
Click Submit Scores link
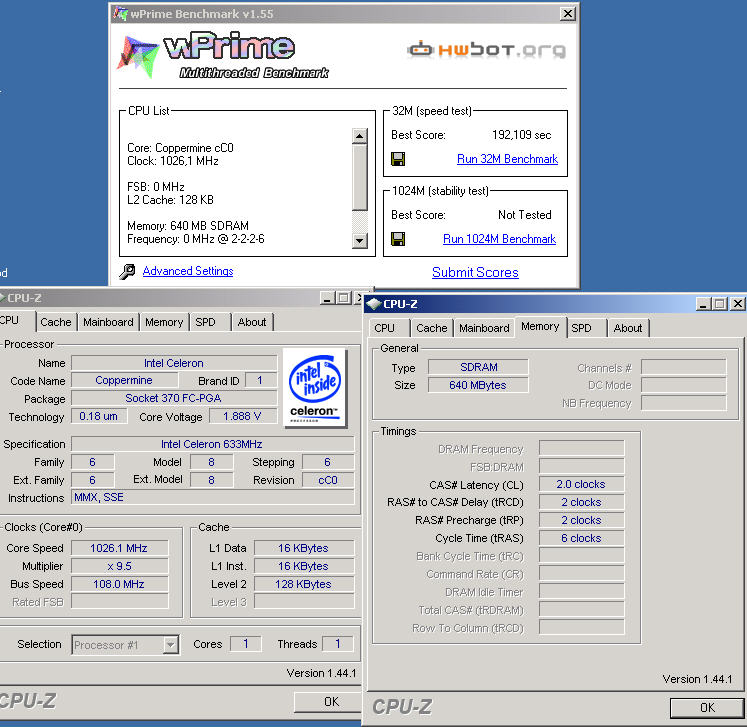point(475,272)
